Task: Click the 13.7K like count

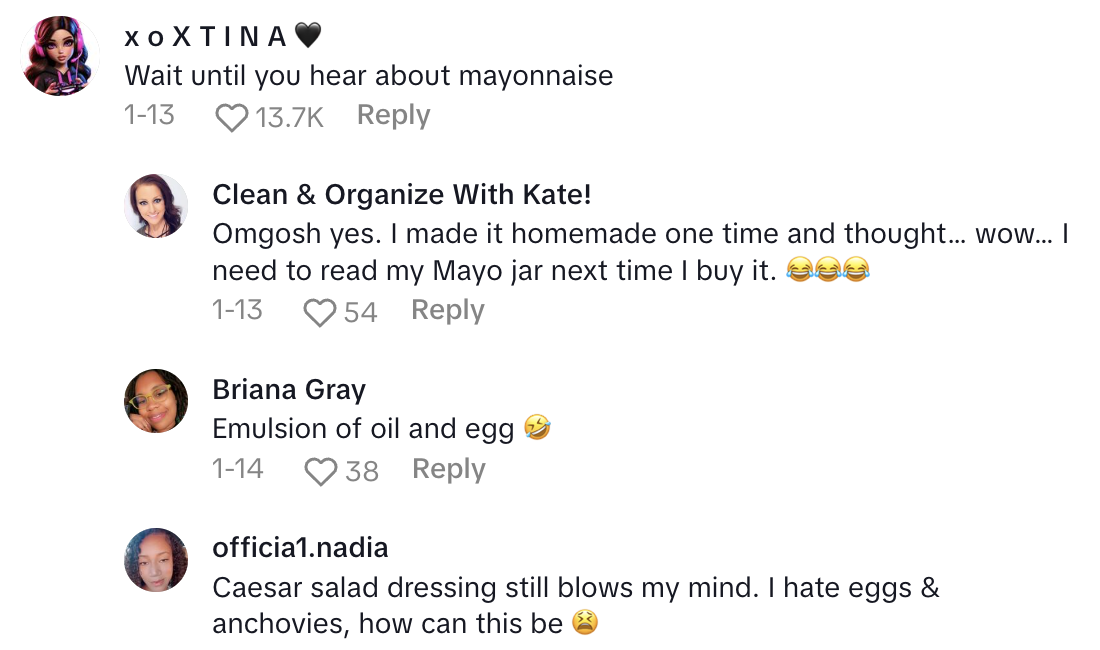Action: tap(289, 118)
